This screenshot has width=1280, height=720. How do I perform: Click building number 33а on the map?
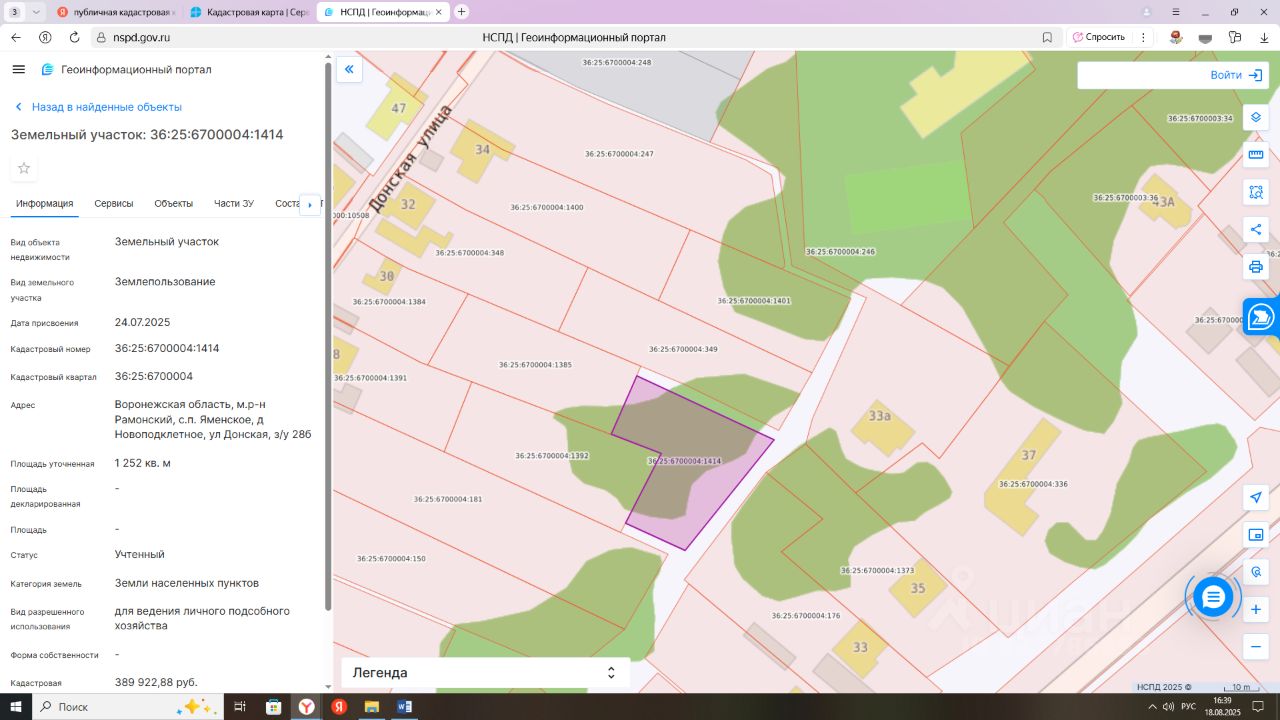click(879, 416)
